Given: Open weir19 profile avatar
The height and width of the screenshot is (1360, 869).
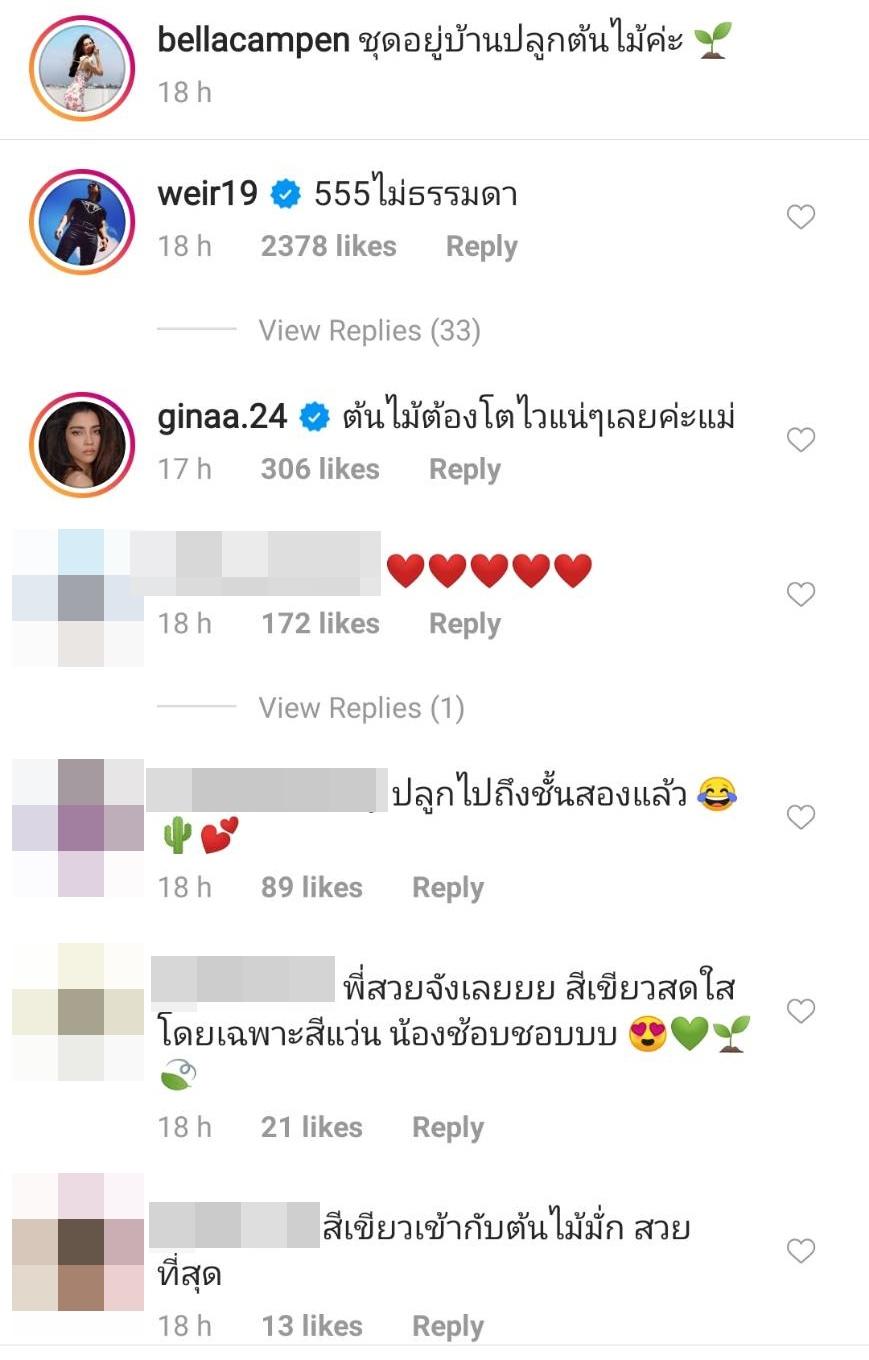Looking at the screenshot, I should (82, 221).
